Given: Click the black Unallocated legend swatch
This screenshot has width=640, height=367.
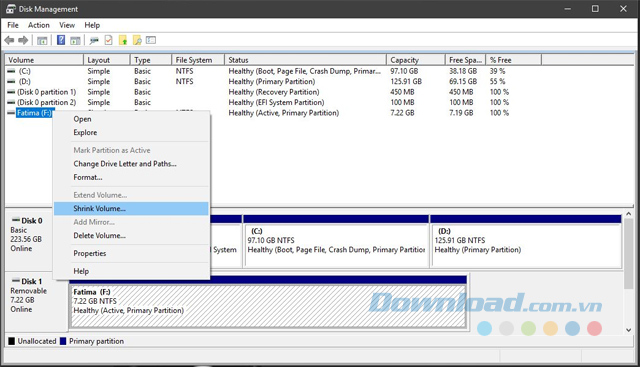Looking at the screenshot, I should 11,341.
